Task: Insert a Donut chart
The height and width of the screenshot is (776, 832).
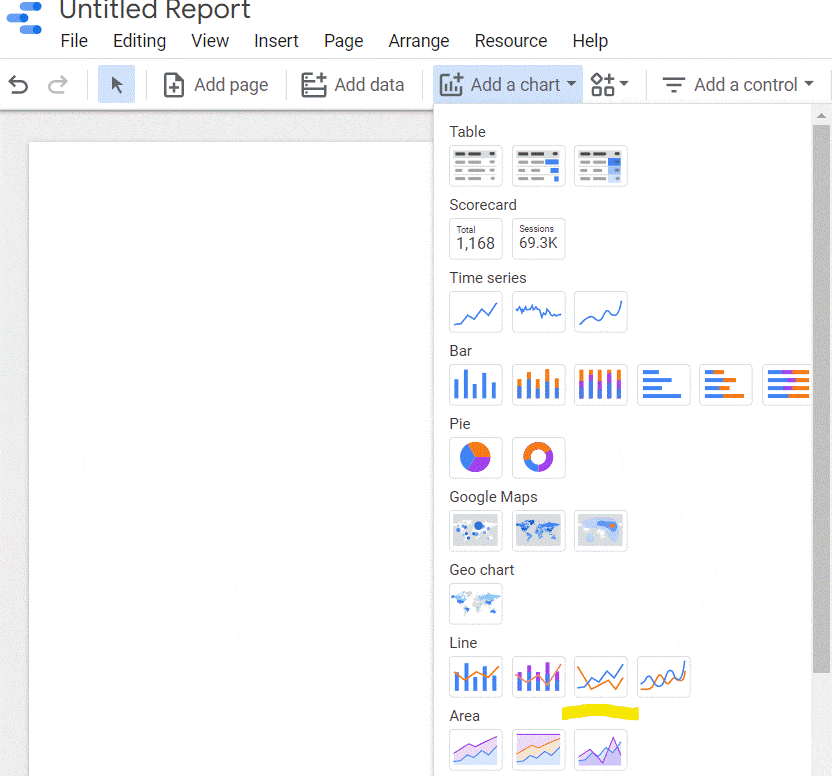Action: [x=538, y=458]
